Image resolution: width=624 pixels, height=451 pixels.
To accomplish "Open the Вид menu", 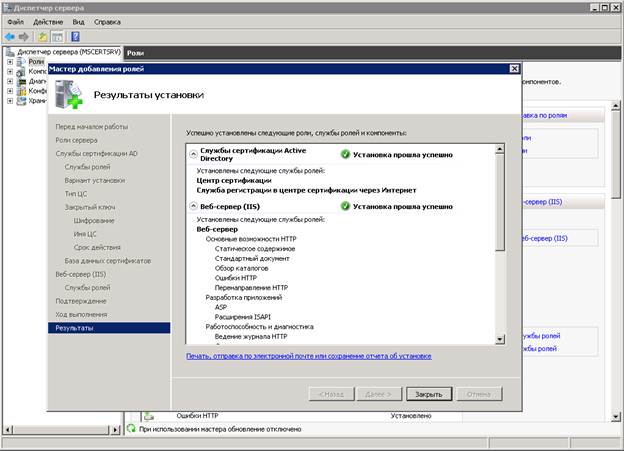I will point(78,22).
